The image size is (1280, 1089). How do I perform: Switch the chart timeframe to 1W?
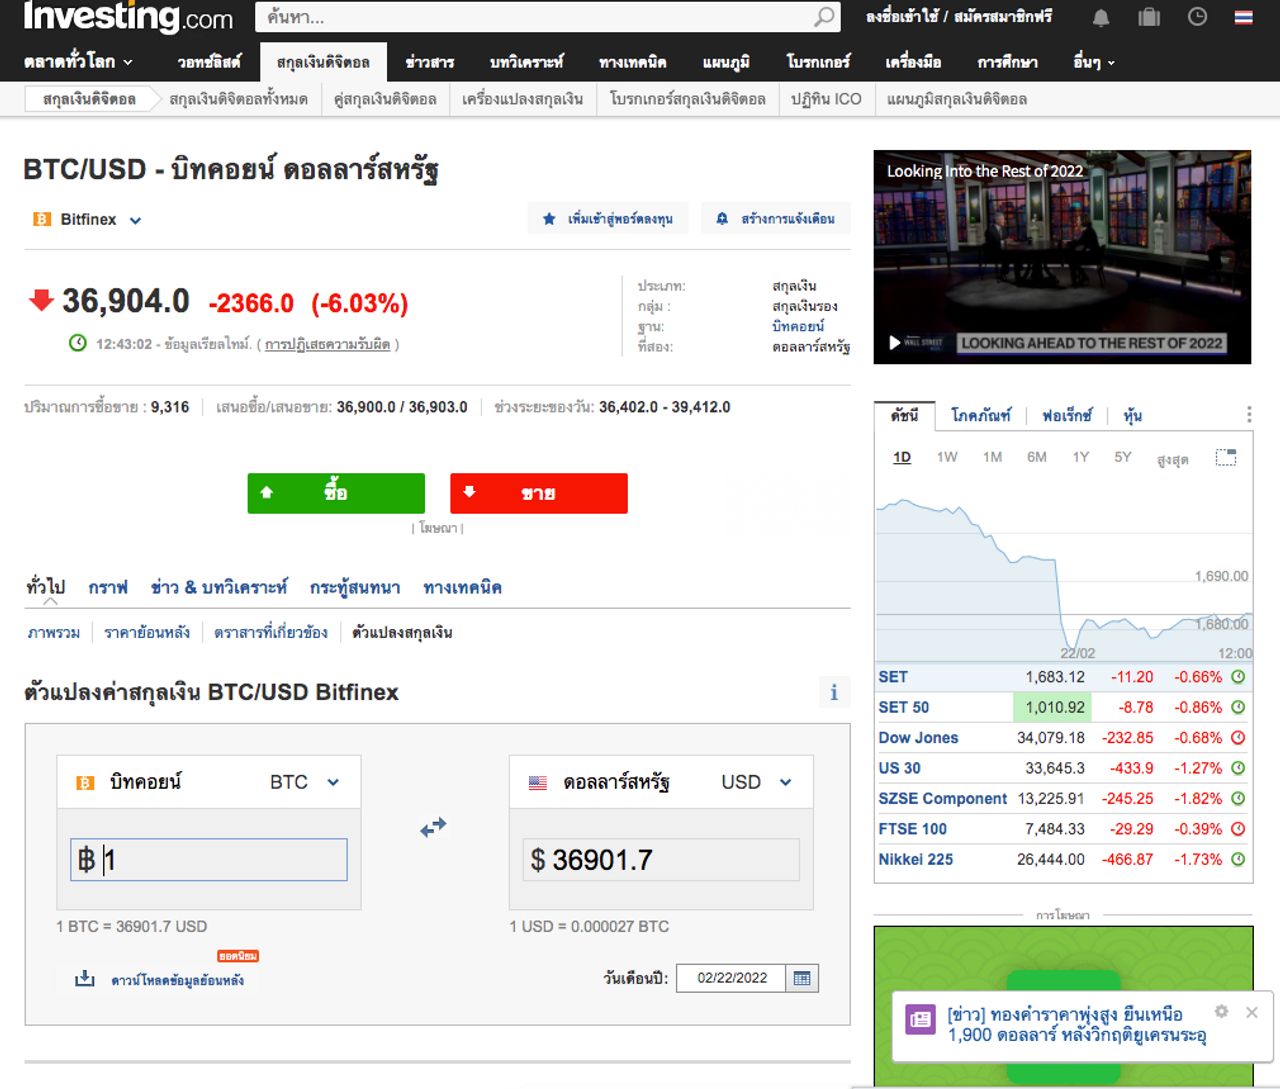pyautogui.click(x=945, y=457)
